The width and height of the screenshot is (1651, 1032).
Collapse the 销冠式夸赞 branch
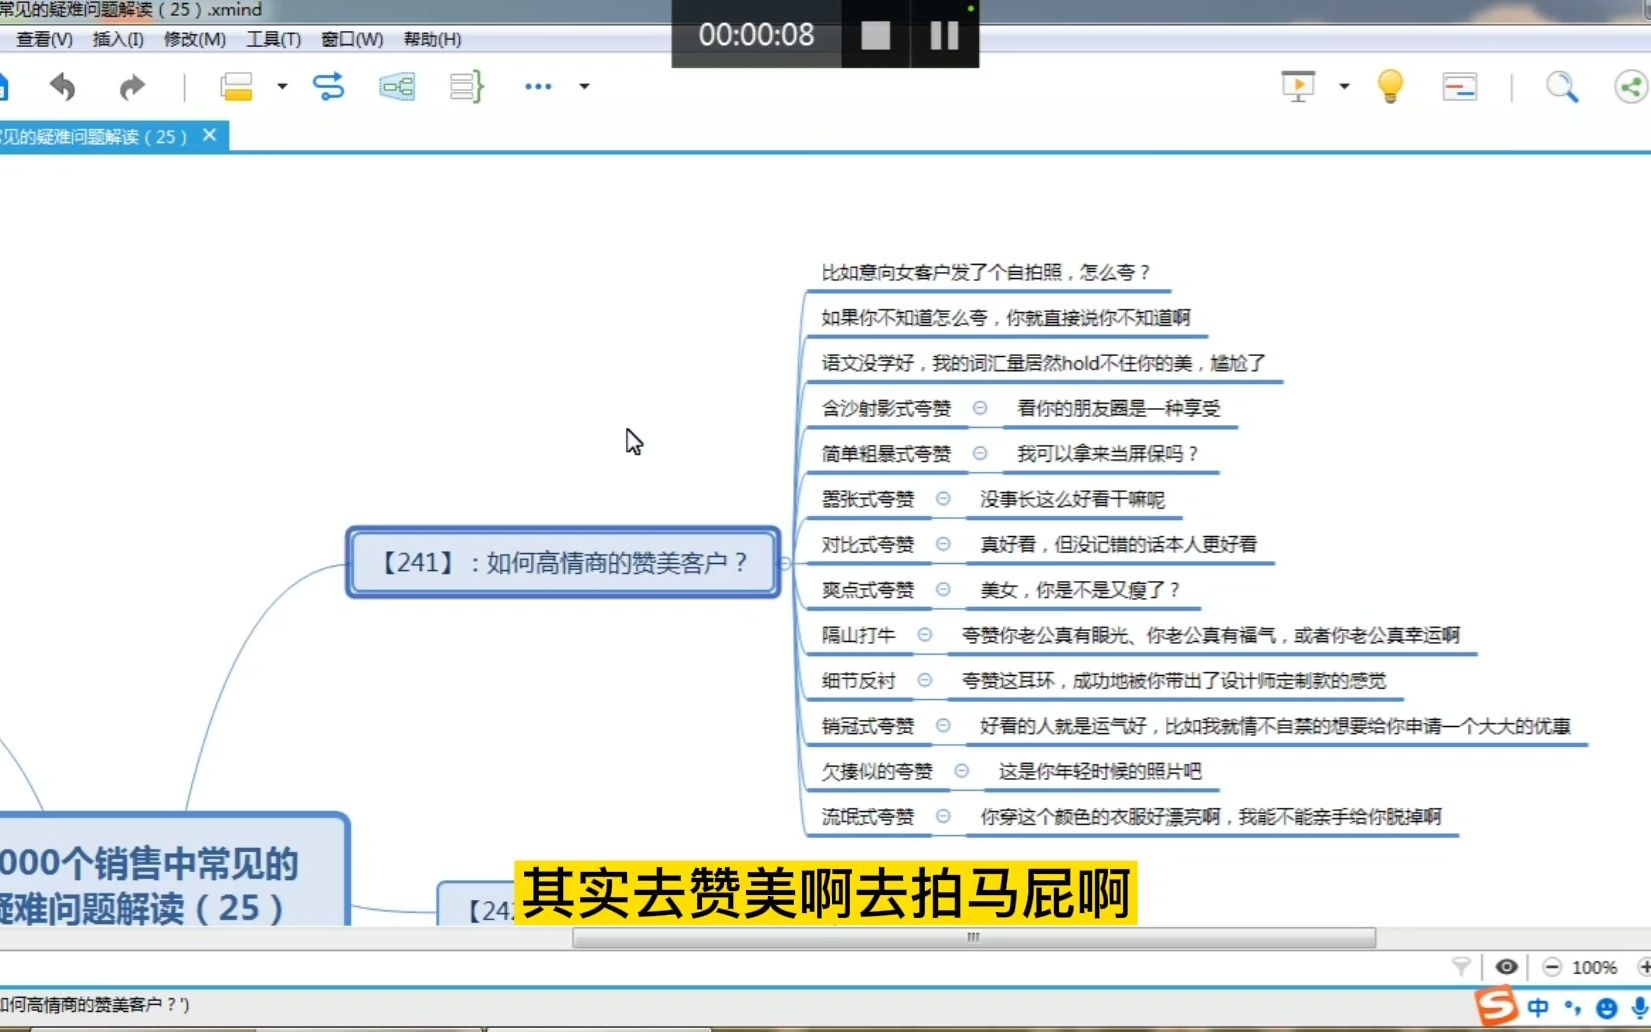click(x=943, y=725)
